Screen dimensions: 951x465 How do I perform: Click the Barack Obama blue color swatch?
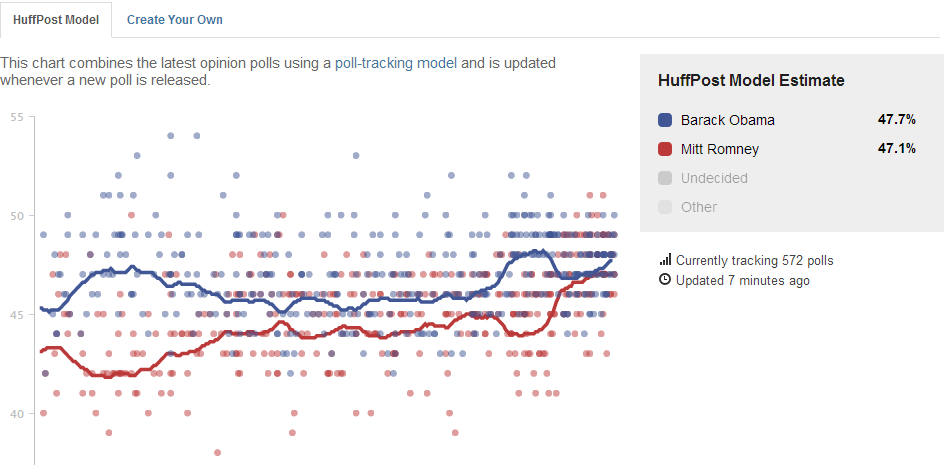[665, 120]
